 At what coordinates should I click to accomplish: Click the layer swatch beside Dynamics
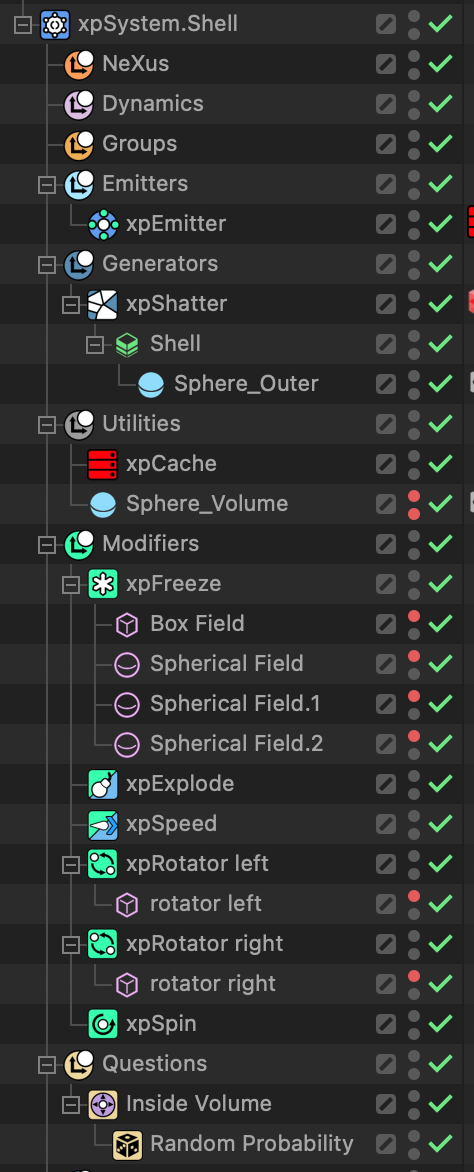[x=386, y=104]
